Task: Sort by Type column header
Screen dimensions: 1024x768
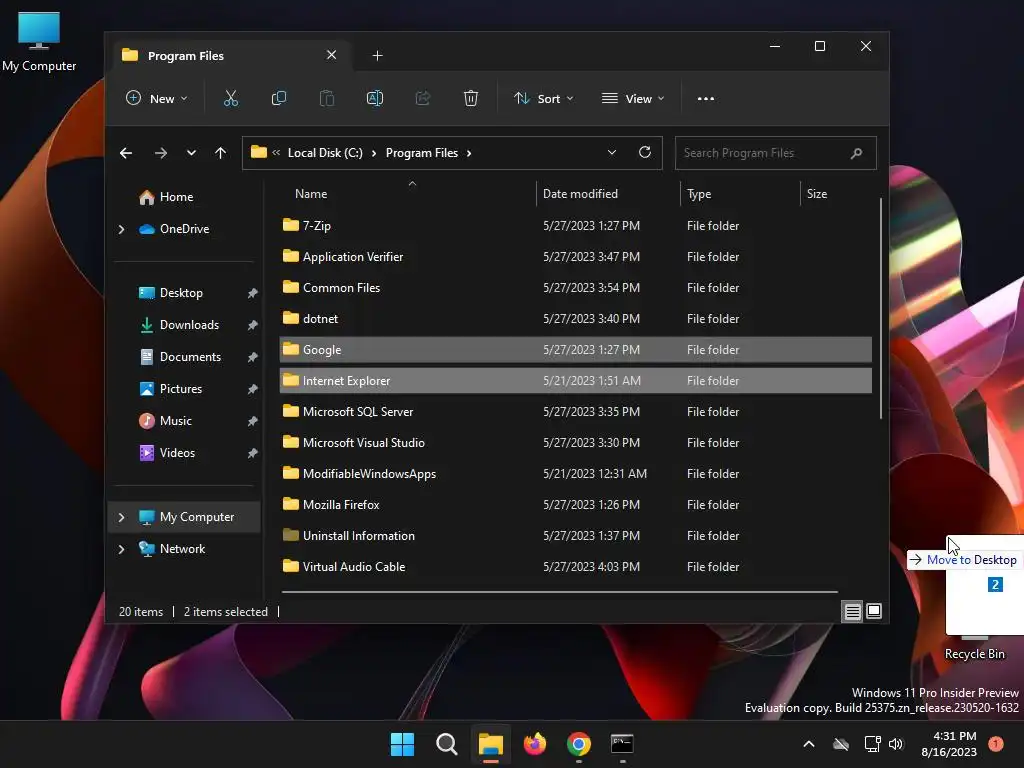Action: pyautogui.click(x=740, y=194)
